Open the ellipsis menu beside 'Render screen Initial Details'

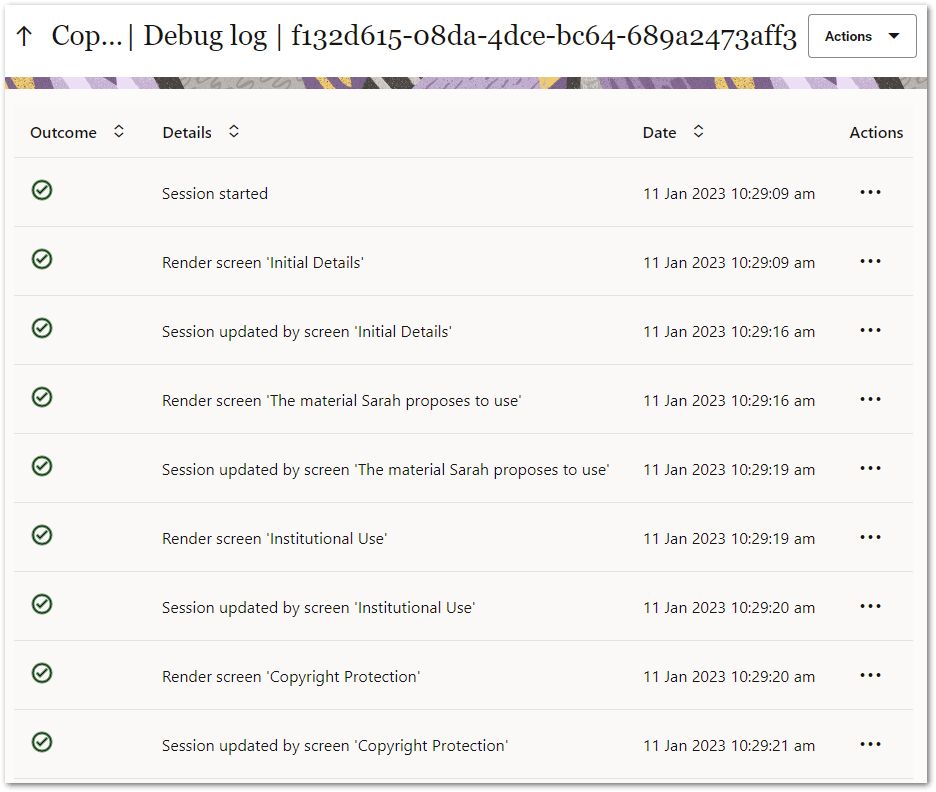point(870,260)
